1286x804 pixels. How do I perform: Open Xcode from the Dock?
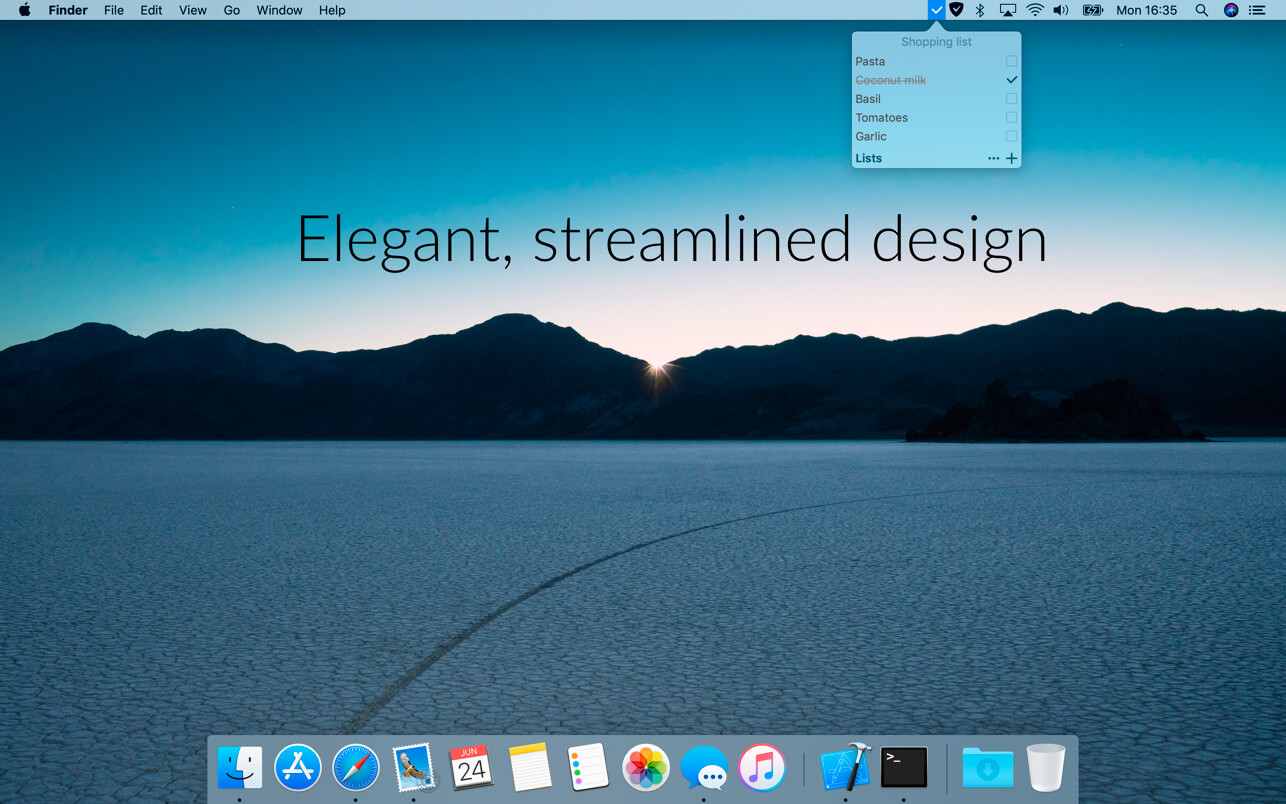[x=845, y=768]
